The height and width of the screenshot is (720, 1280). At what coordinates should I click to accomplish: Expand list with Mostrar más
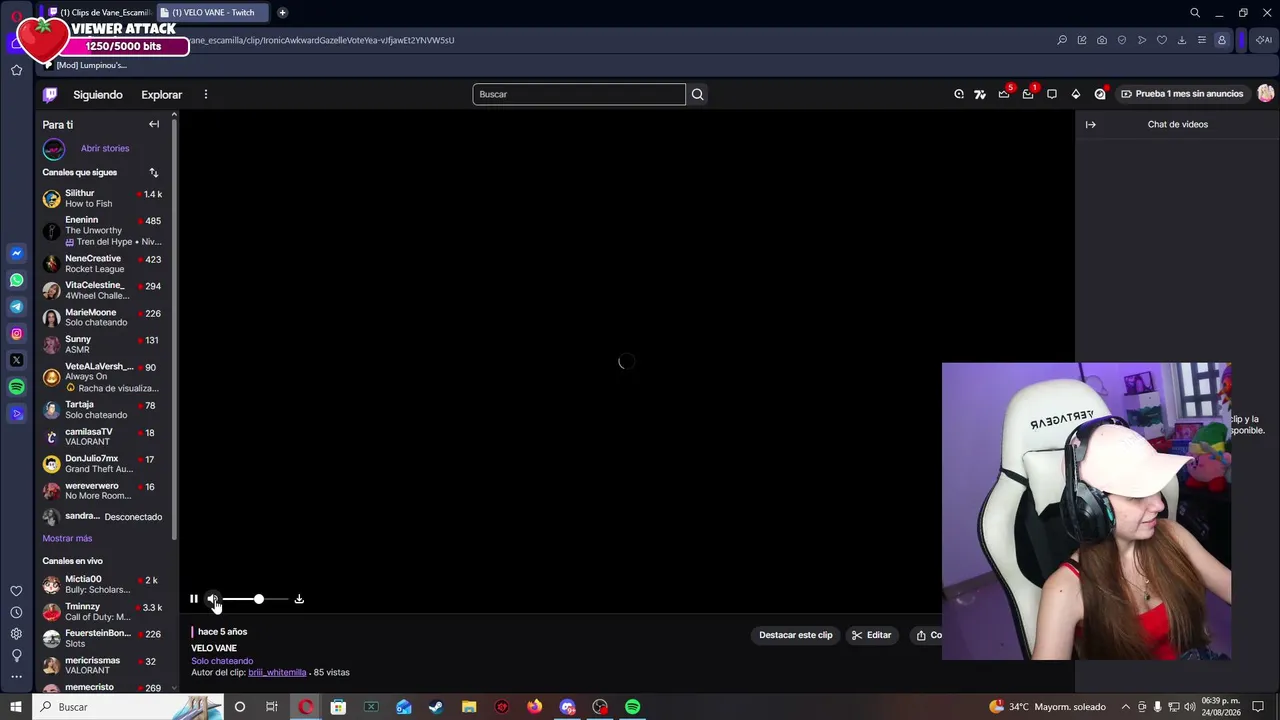67,538
